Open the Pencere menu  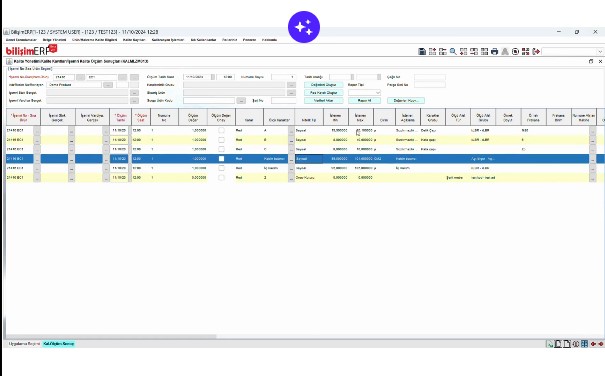(249, 40)
